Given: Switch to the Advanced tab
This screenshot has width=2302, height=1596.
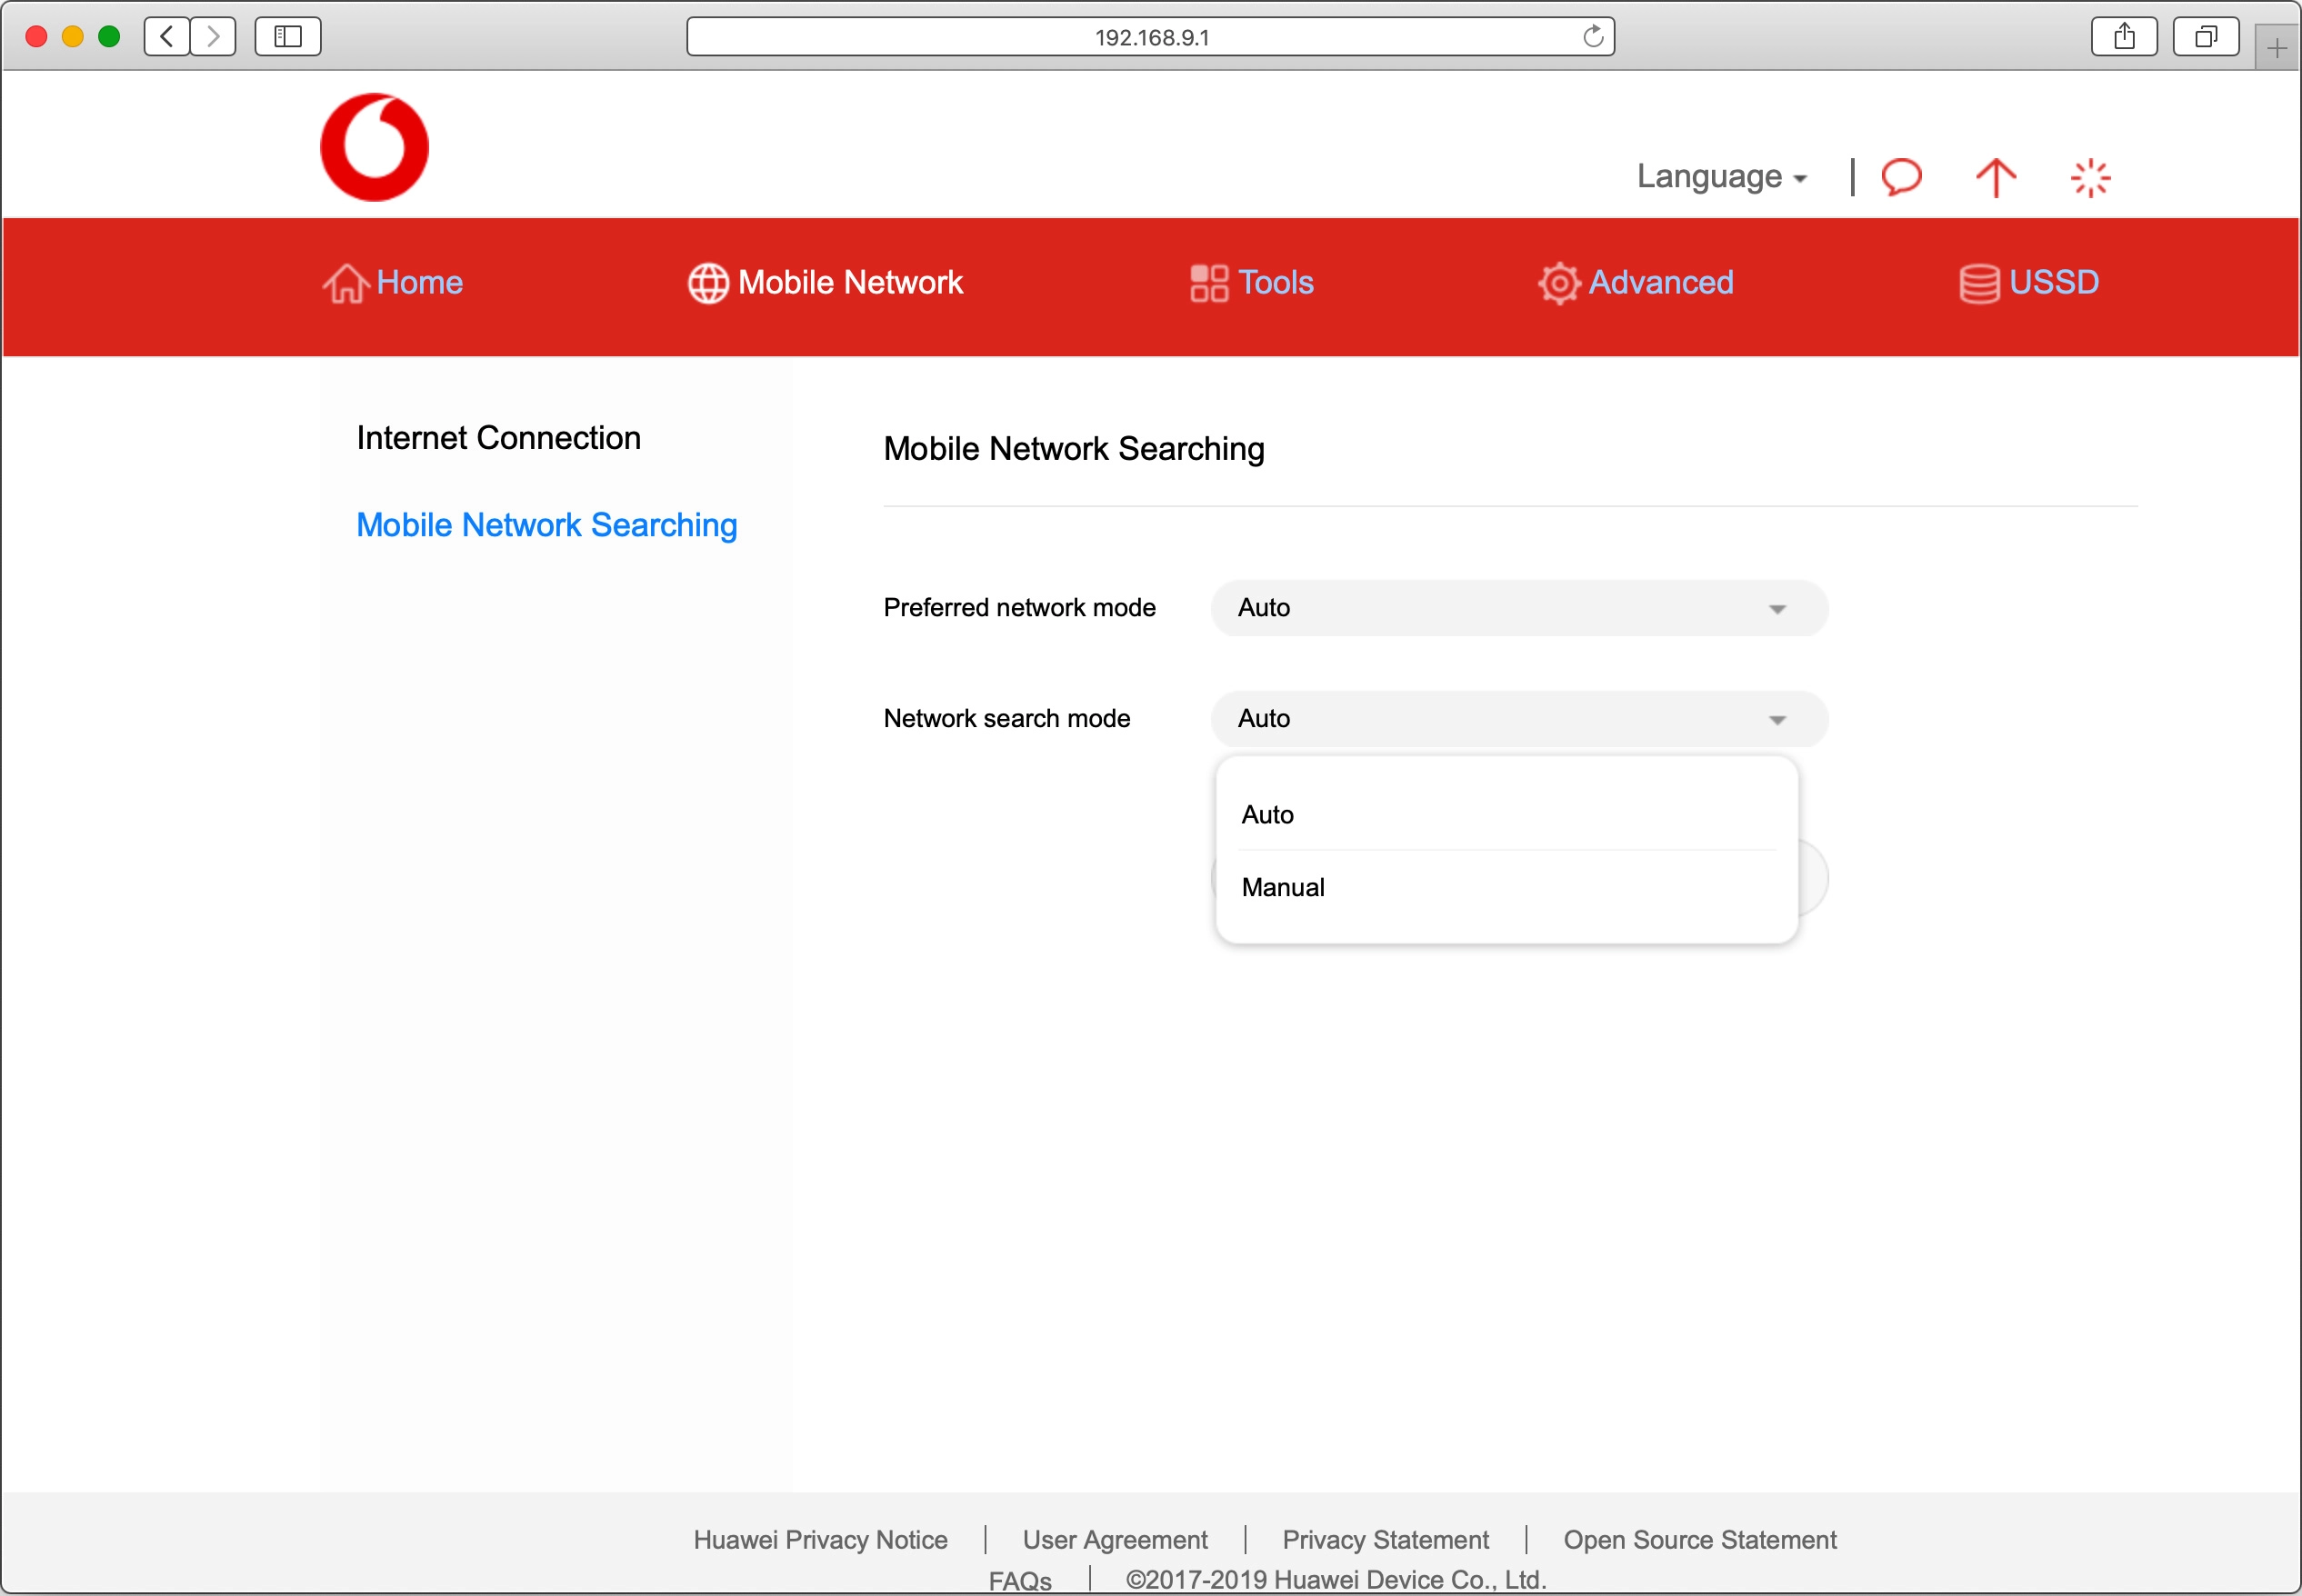Looking at the screenshot, I should (x=1635, y=283).
